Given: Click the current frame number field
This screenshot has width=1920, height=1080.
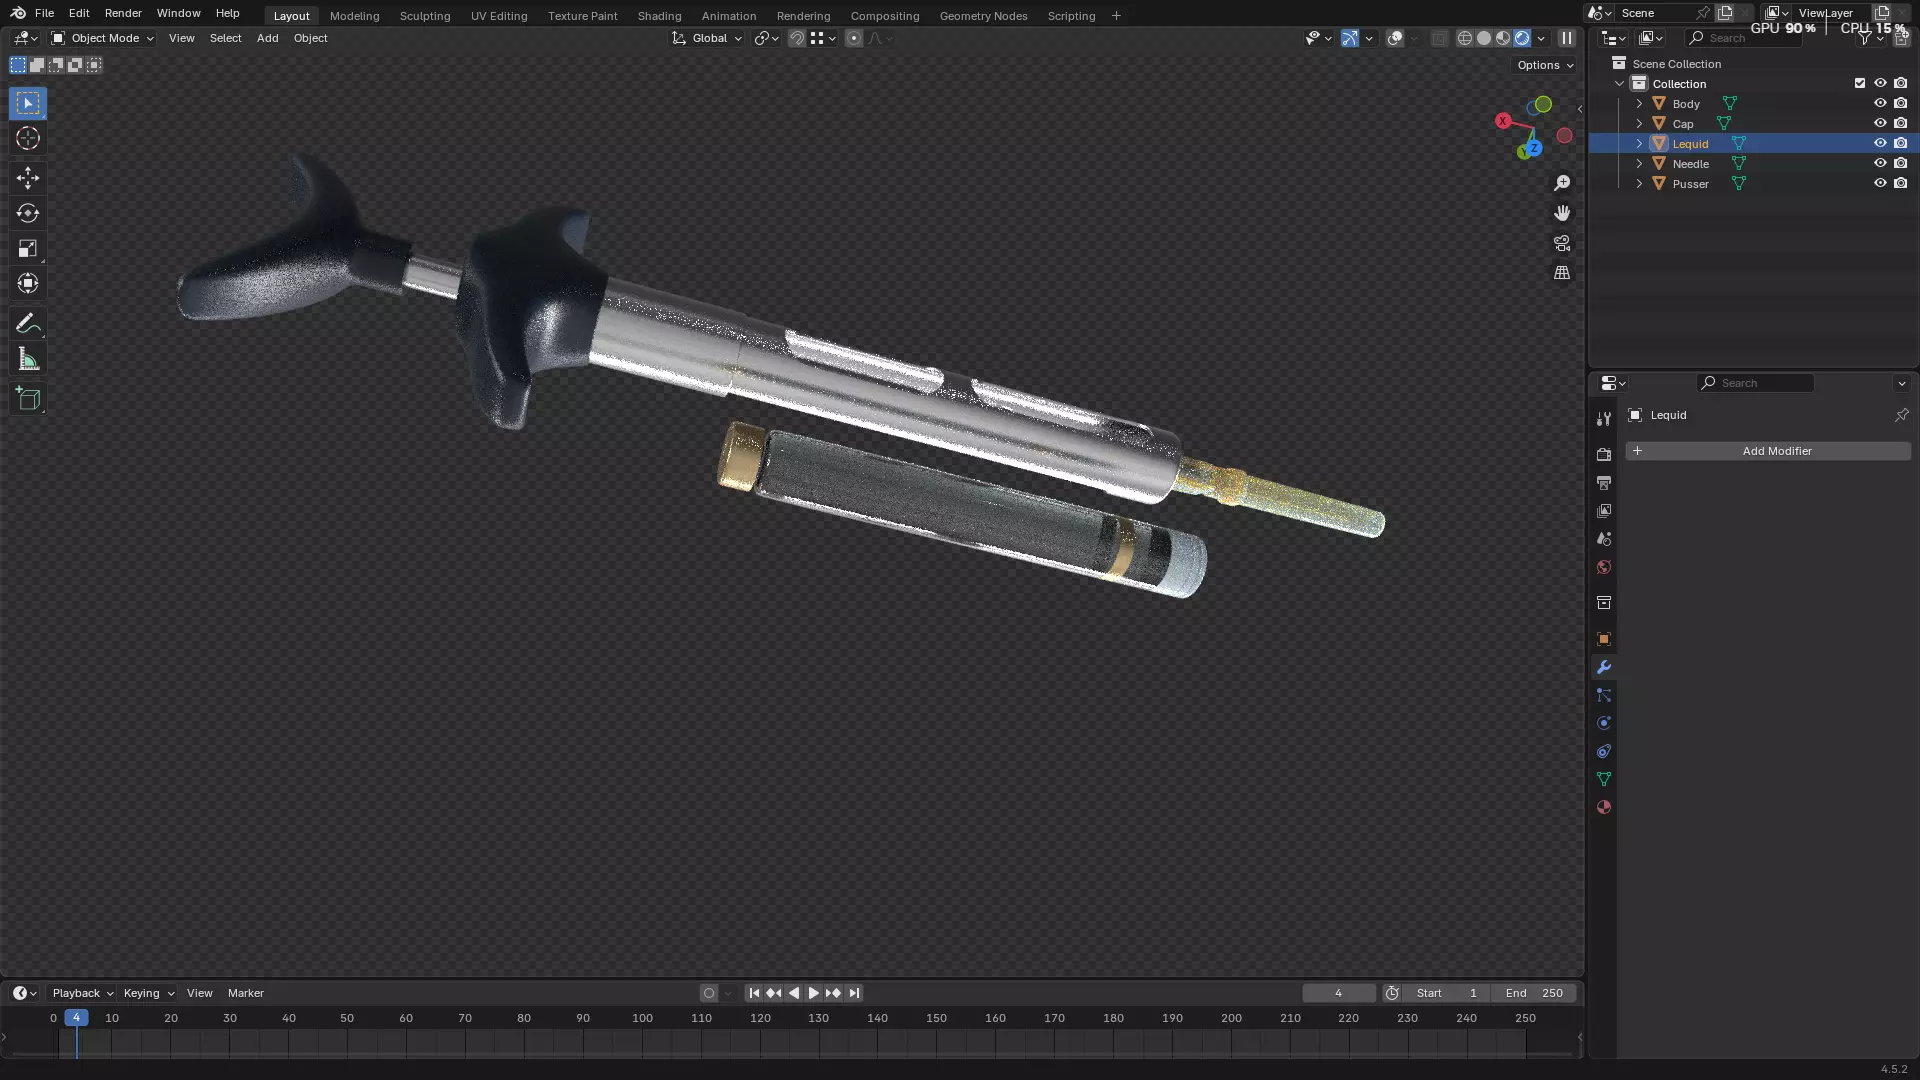Looking at the screenshot, I should coord(1338,993).
